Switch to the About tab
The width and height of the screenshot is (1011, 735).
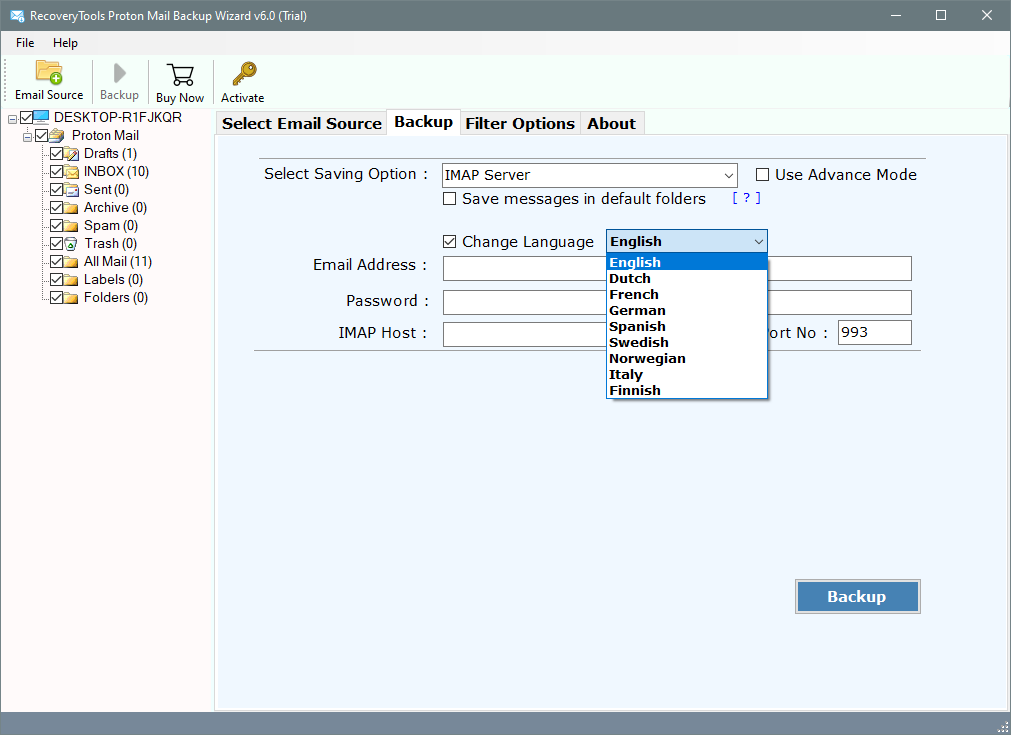[611, 123]
